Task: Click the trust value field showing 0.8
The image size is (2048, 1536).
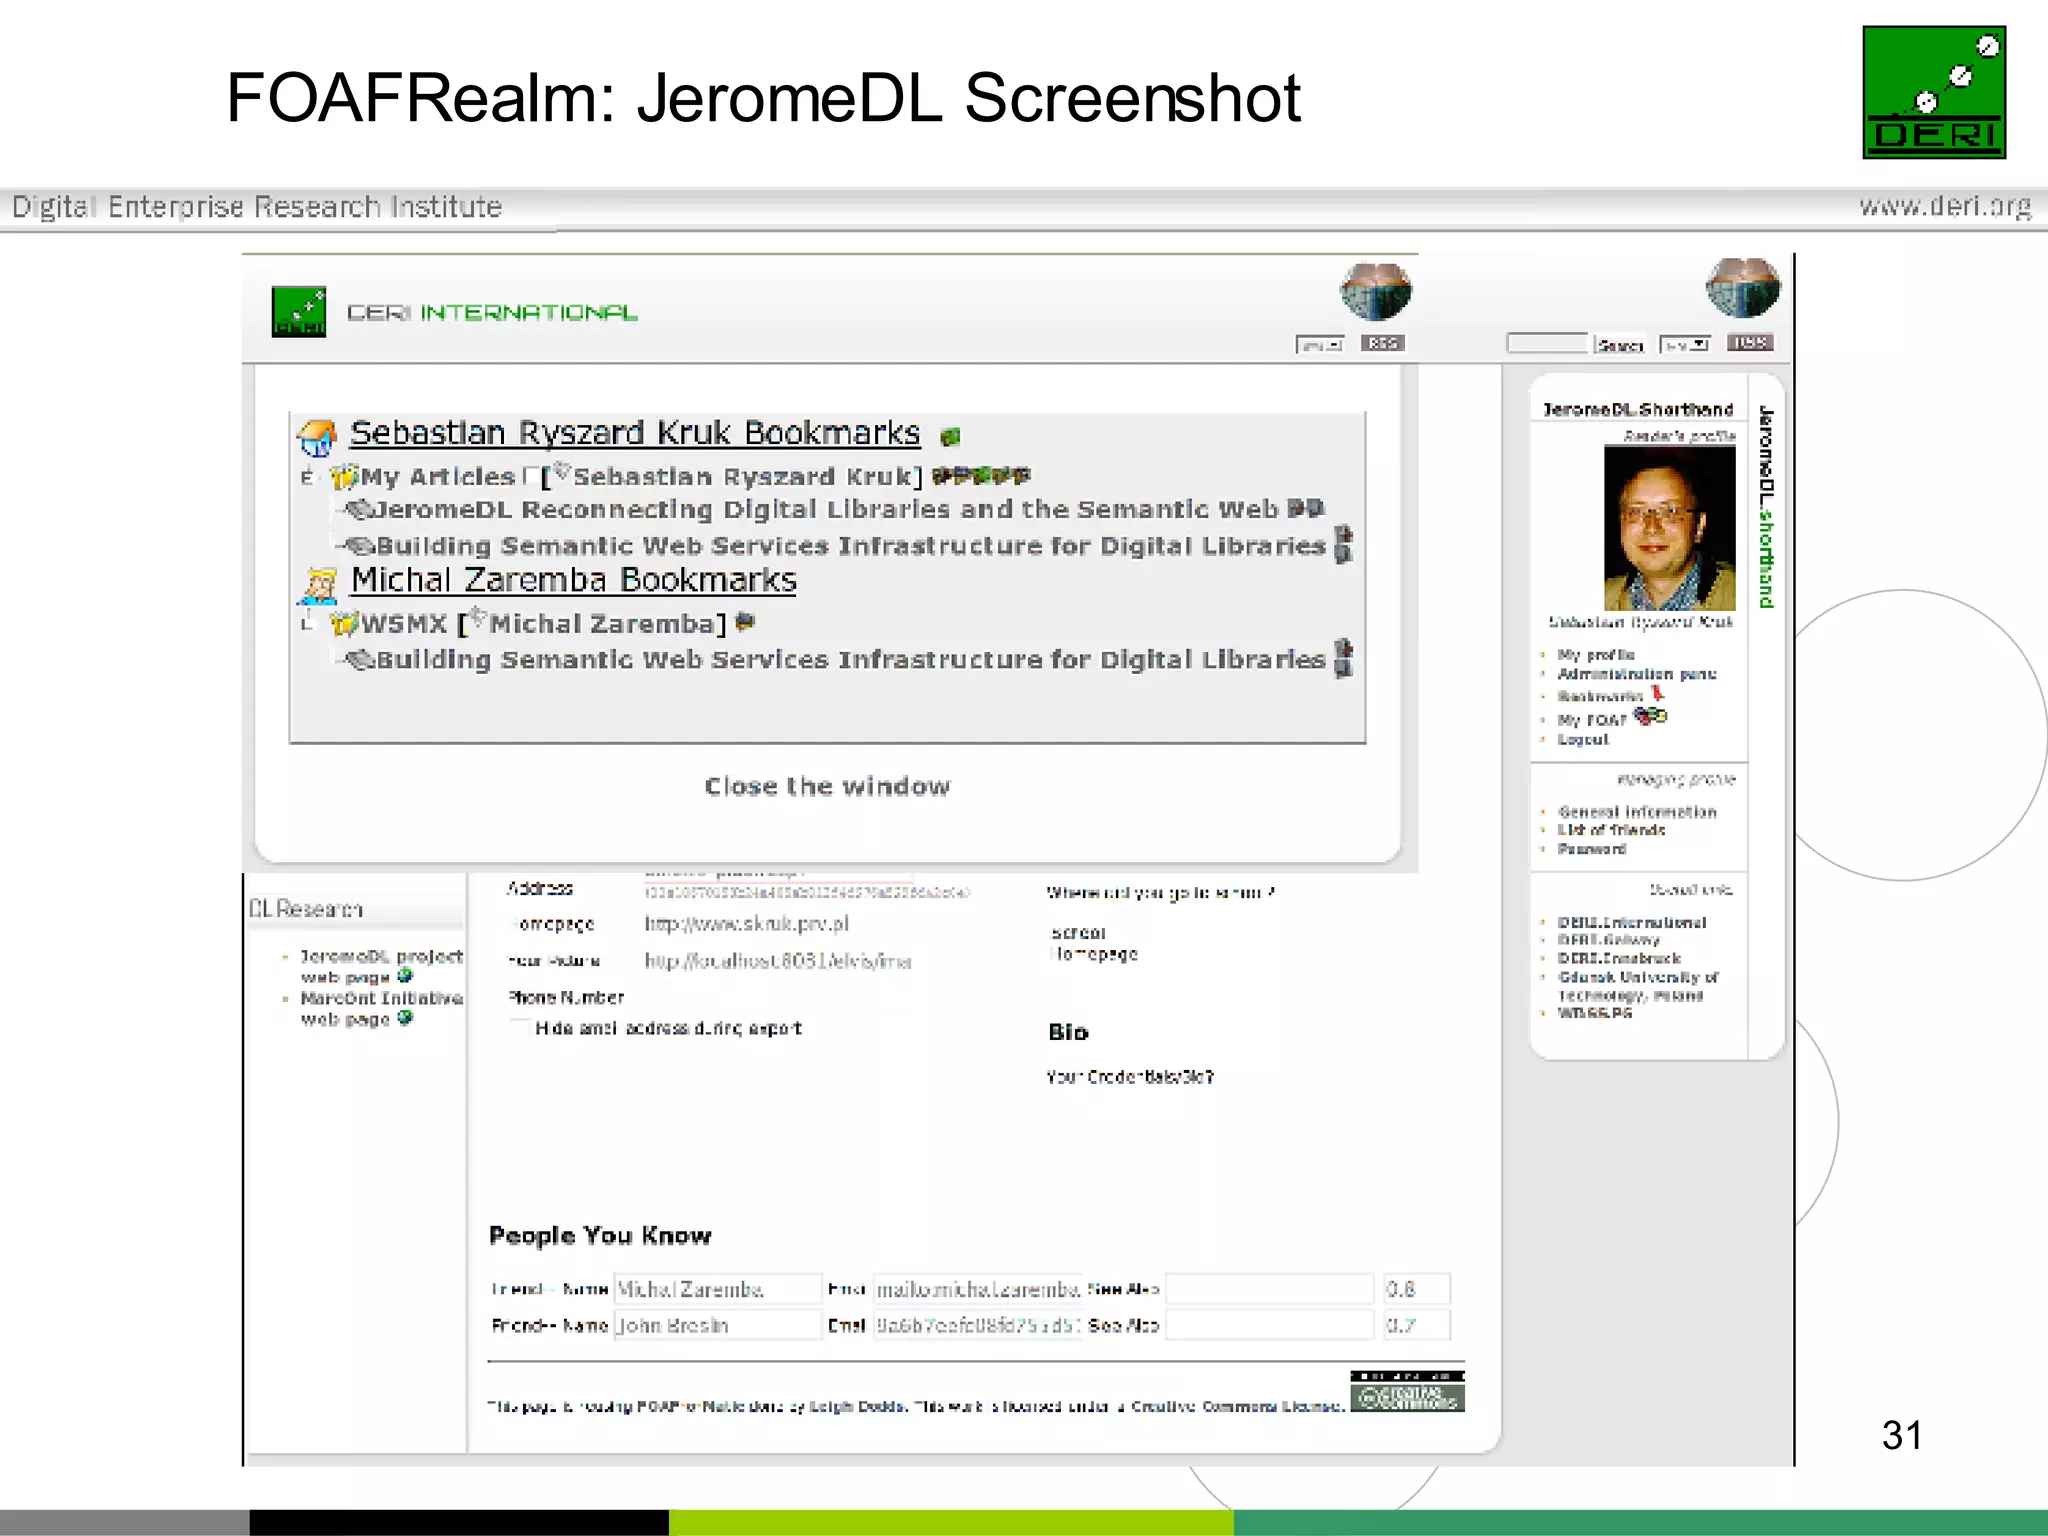Action: tap(1416, 1289)
